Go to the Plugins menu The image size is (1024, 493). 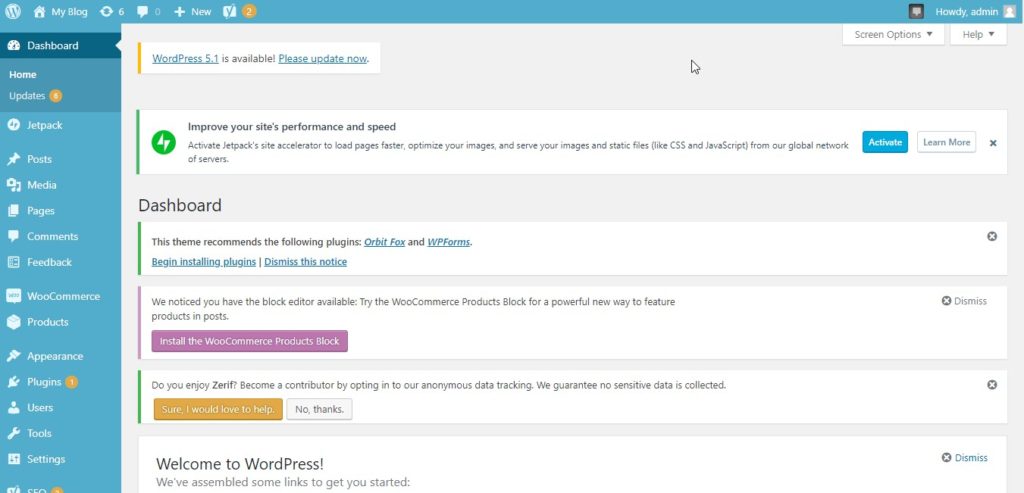point(44,382)
